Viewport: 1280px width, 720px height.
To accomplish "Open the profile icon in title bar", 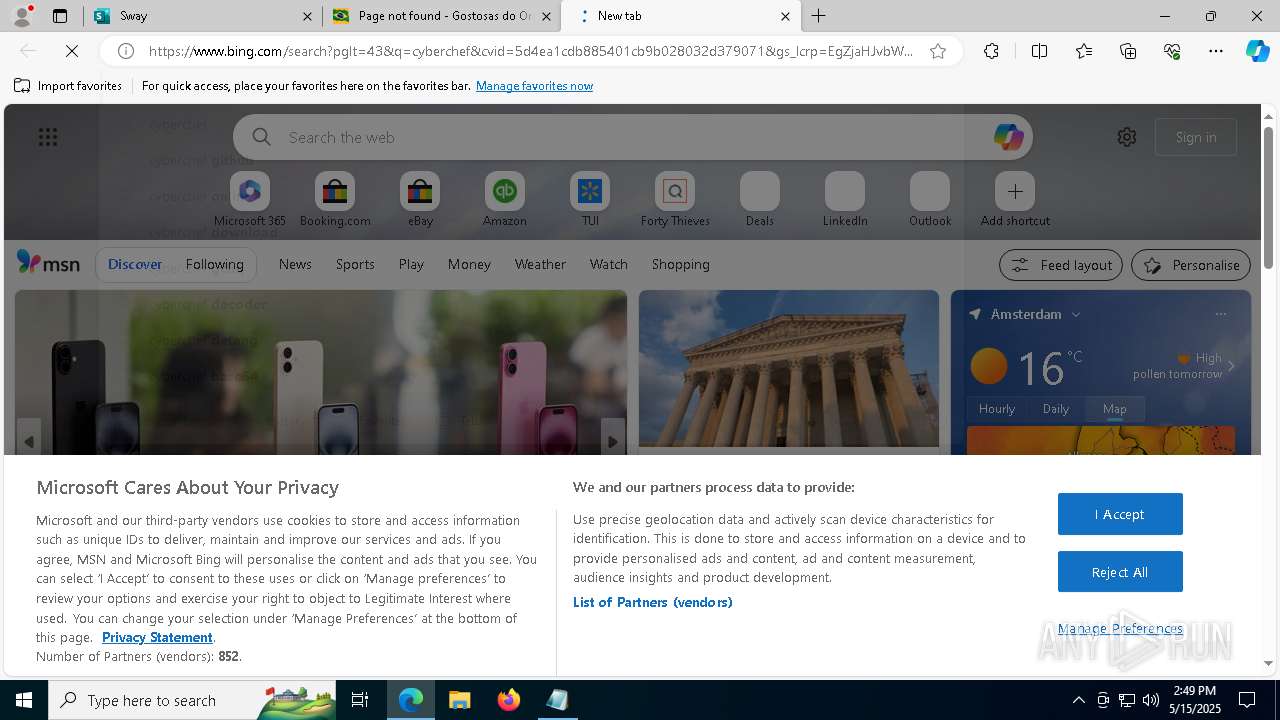I will tap(21, 15).
